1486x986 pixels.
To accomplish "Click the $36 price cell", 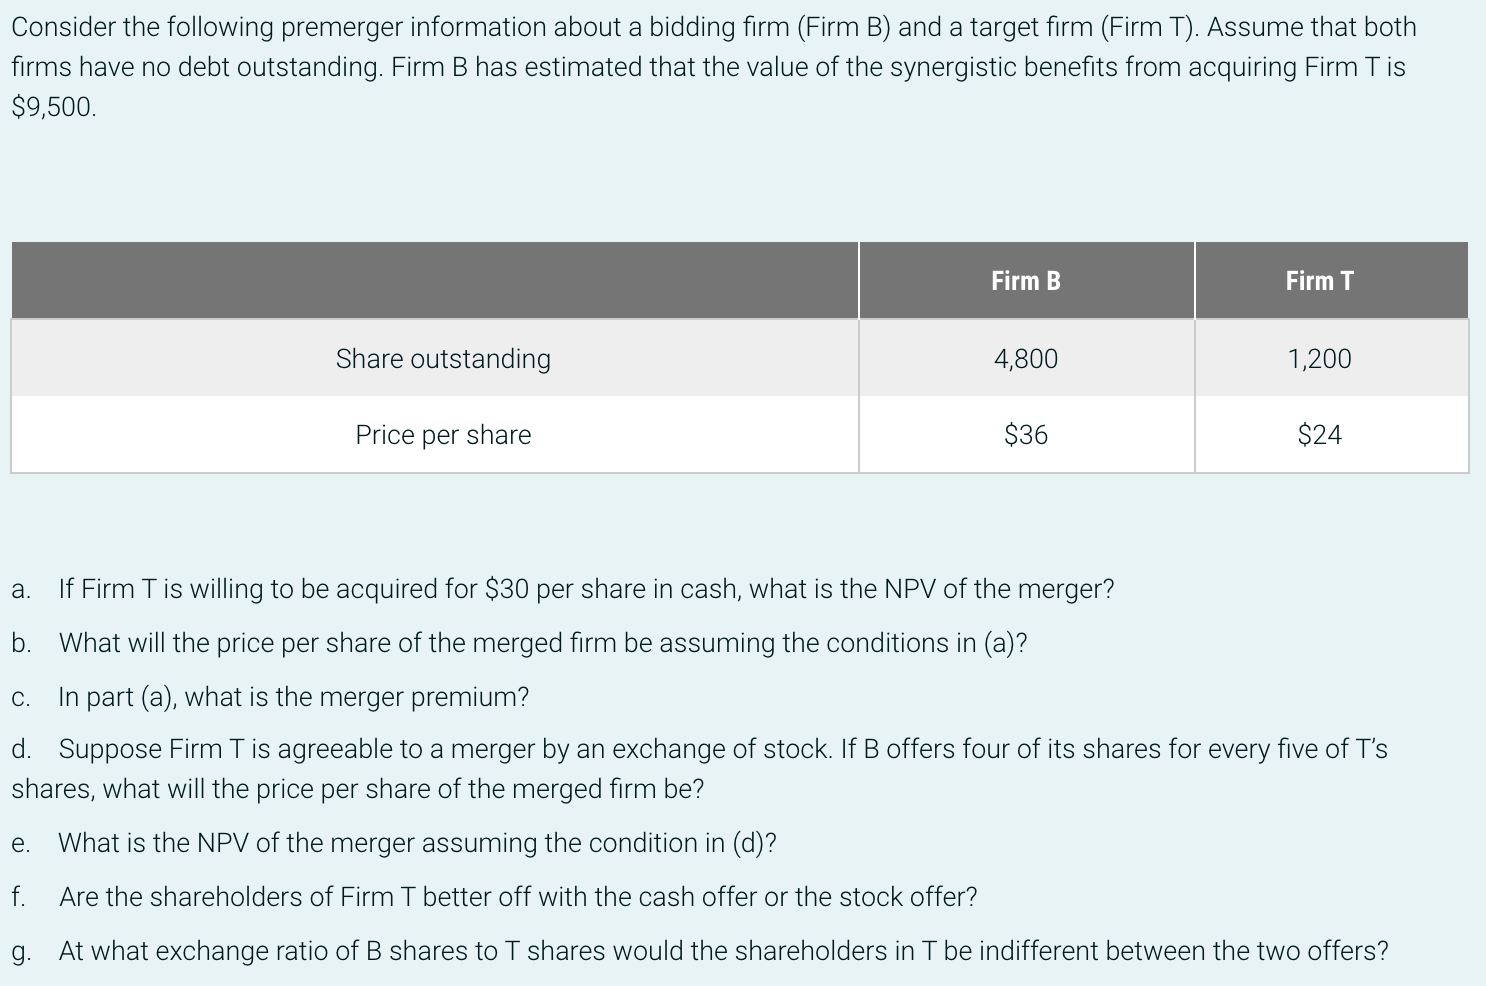I will [x=1026, y=435].
